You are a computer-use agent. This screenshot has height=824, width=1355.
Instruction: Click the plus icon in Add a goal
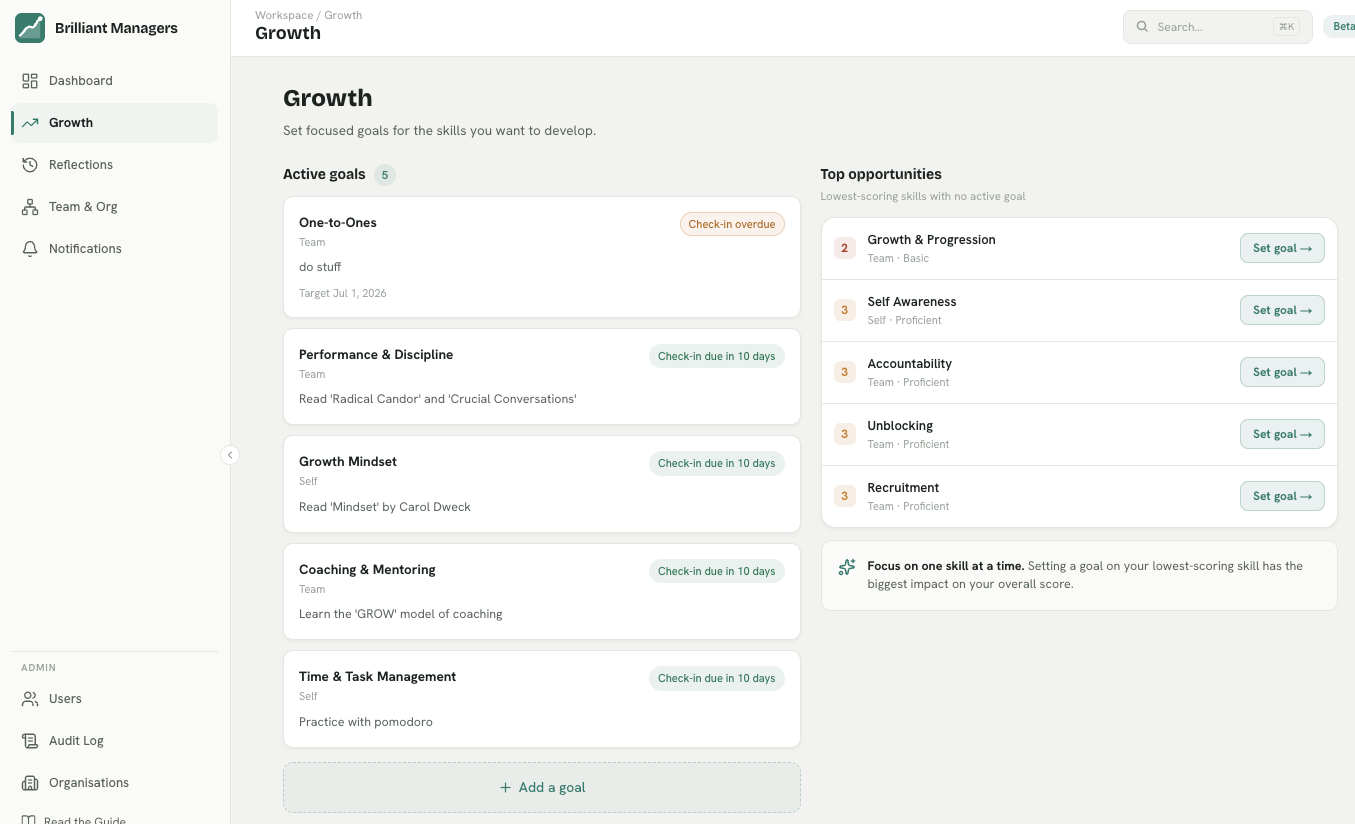coord(505,788)
